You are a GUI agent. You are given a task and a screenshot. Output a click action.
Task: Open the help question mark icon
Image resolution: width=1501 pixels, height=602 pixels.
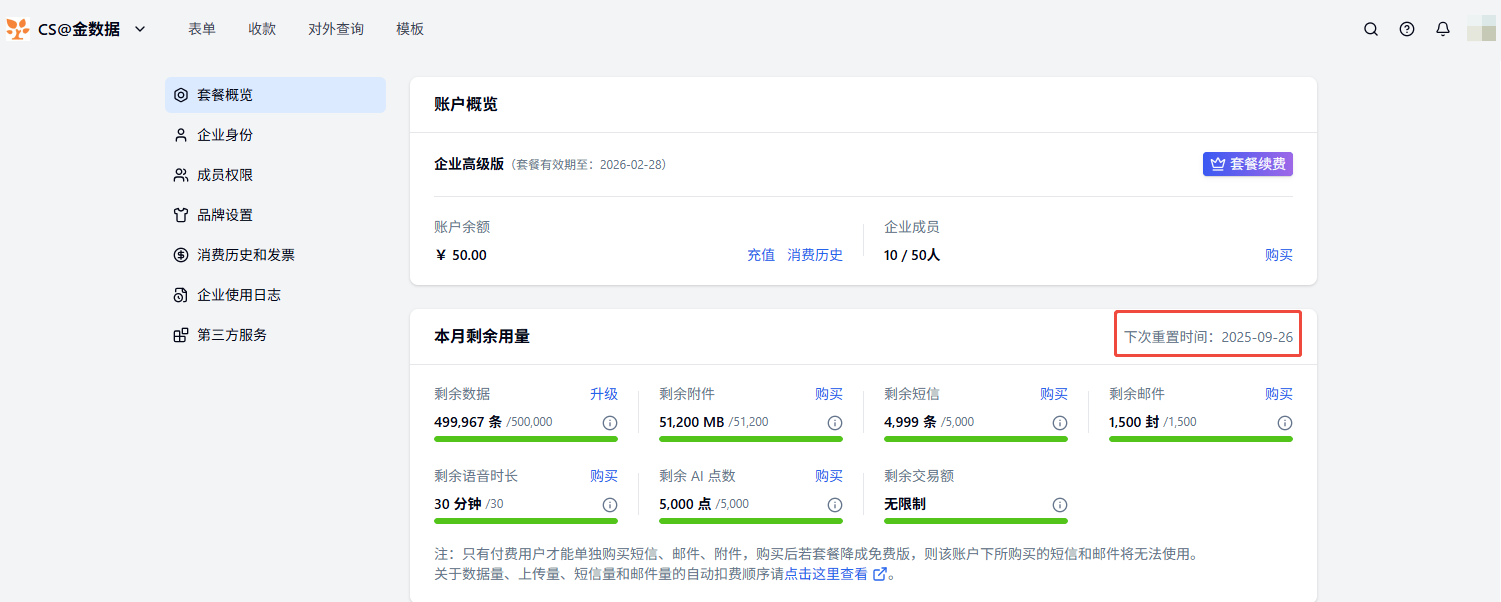pos(1407,29)
